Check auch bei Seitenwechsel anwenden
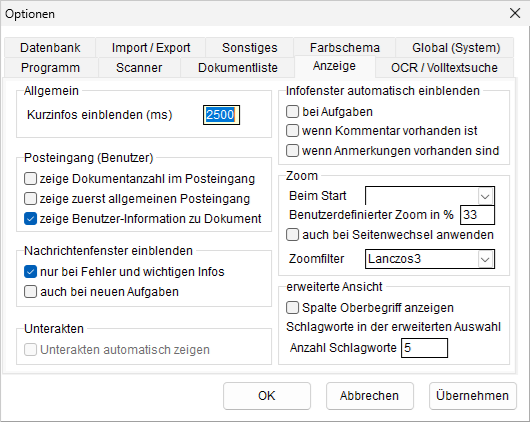 pos(292,234)
